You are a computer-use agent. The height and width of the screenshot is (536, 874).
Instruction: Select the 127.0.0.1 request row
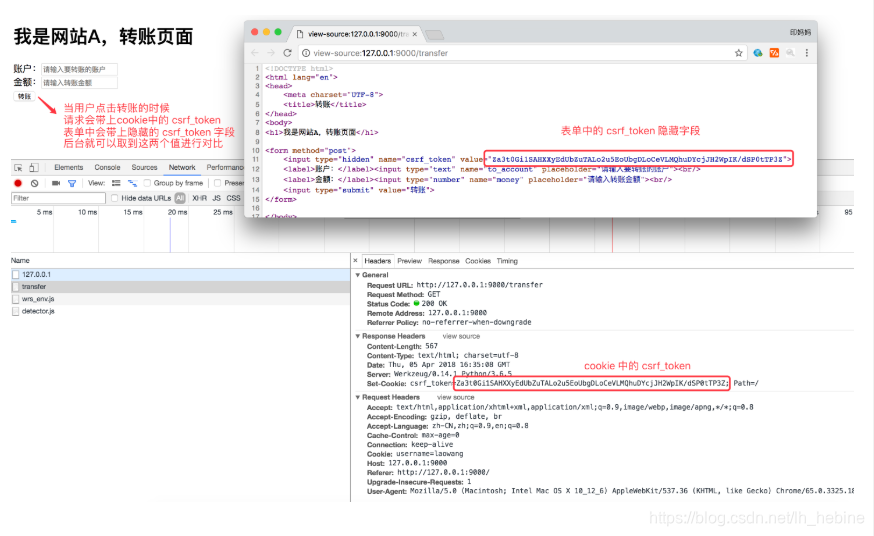181,275
